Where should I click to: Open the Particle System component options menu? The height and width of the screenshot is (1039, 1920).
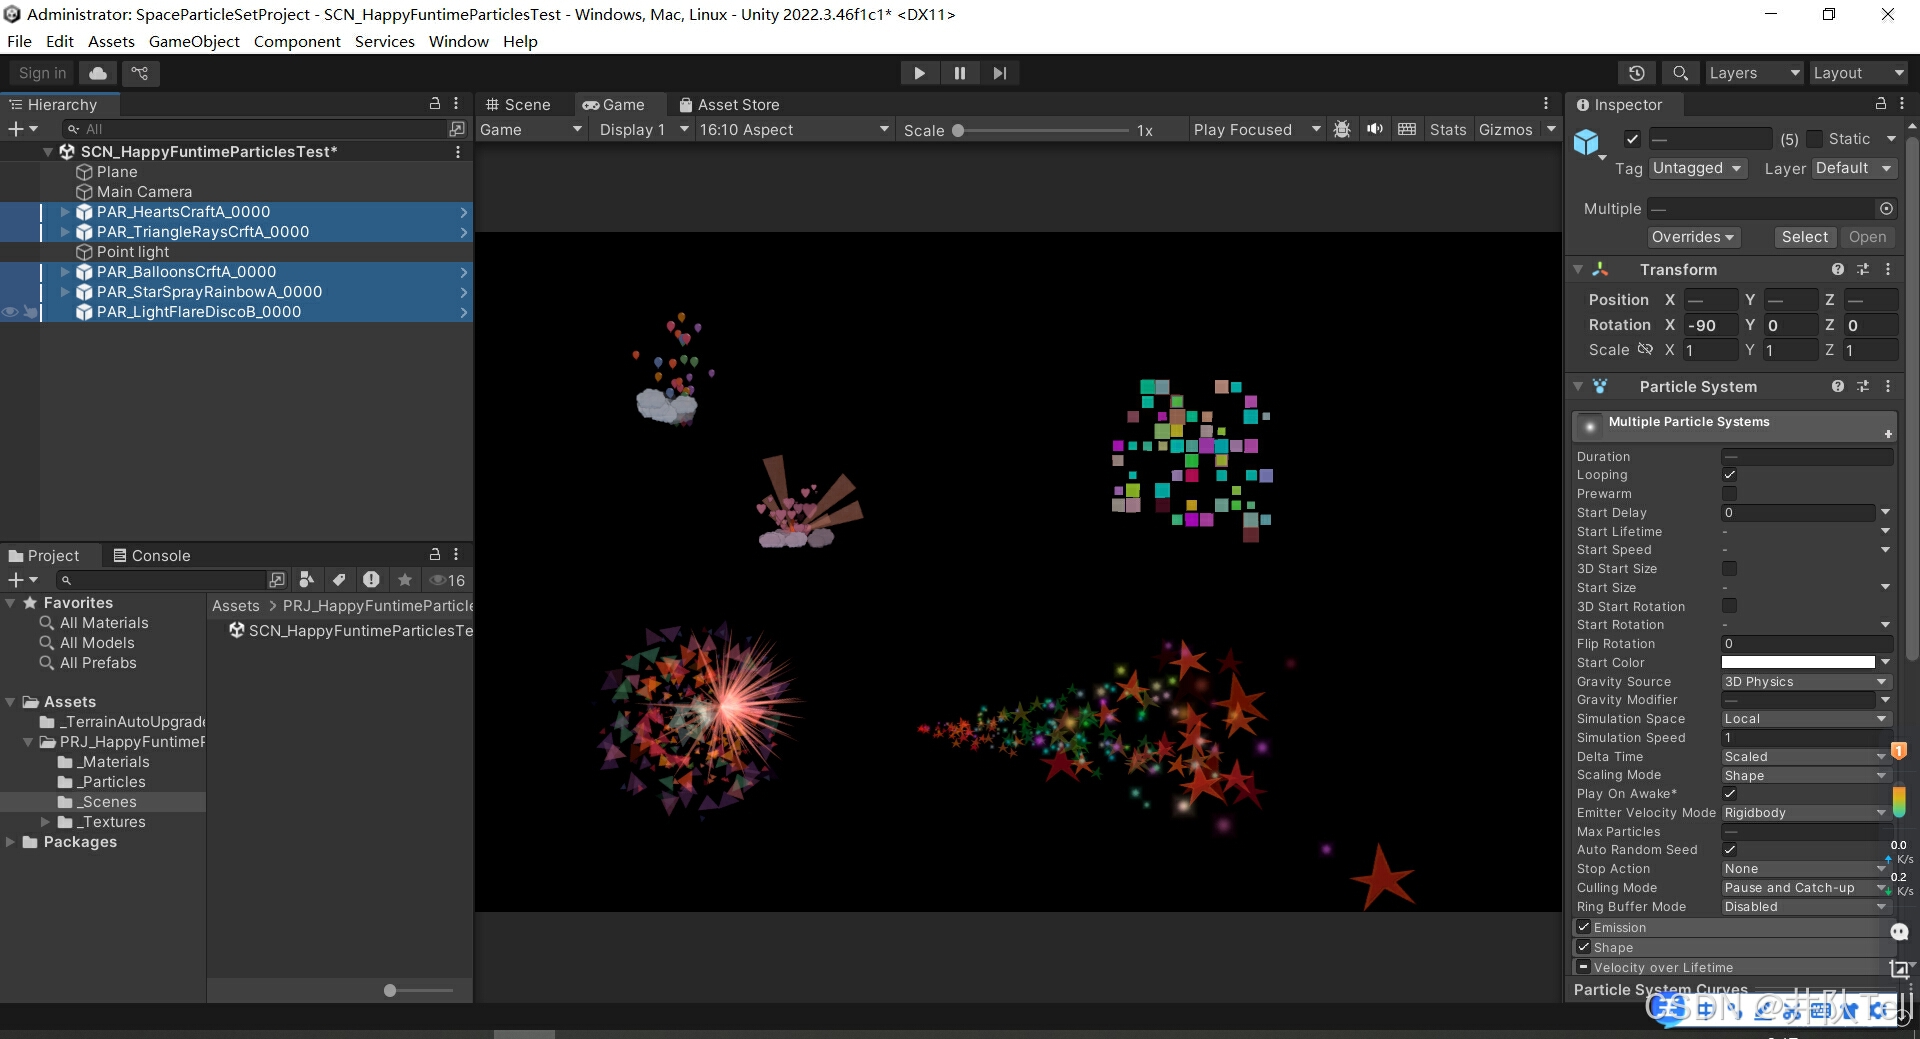coord(1888,387)
